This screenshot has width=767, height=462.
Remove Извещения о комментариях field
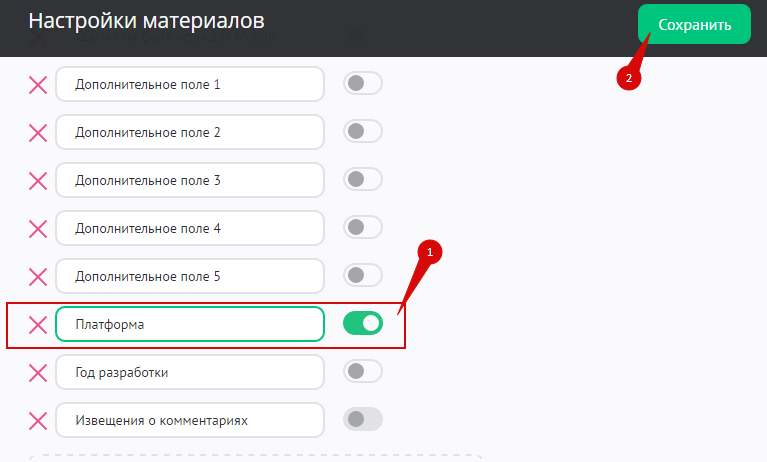tap(38, 420)
